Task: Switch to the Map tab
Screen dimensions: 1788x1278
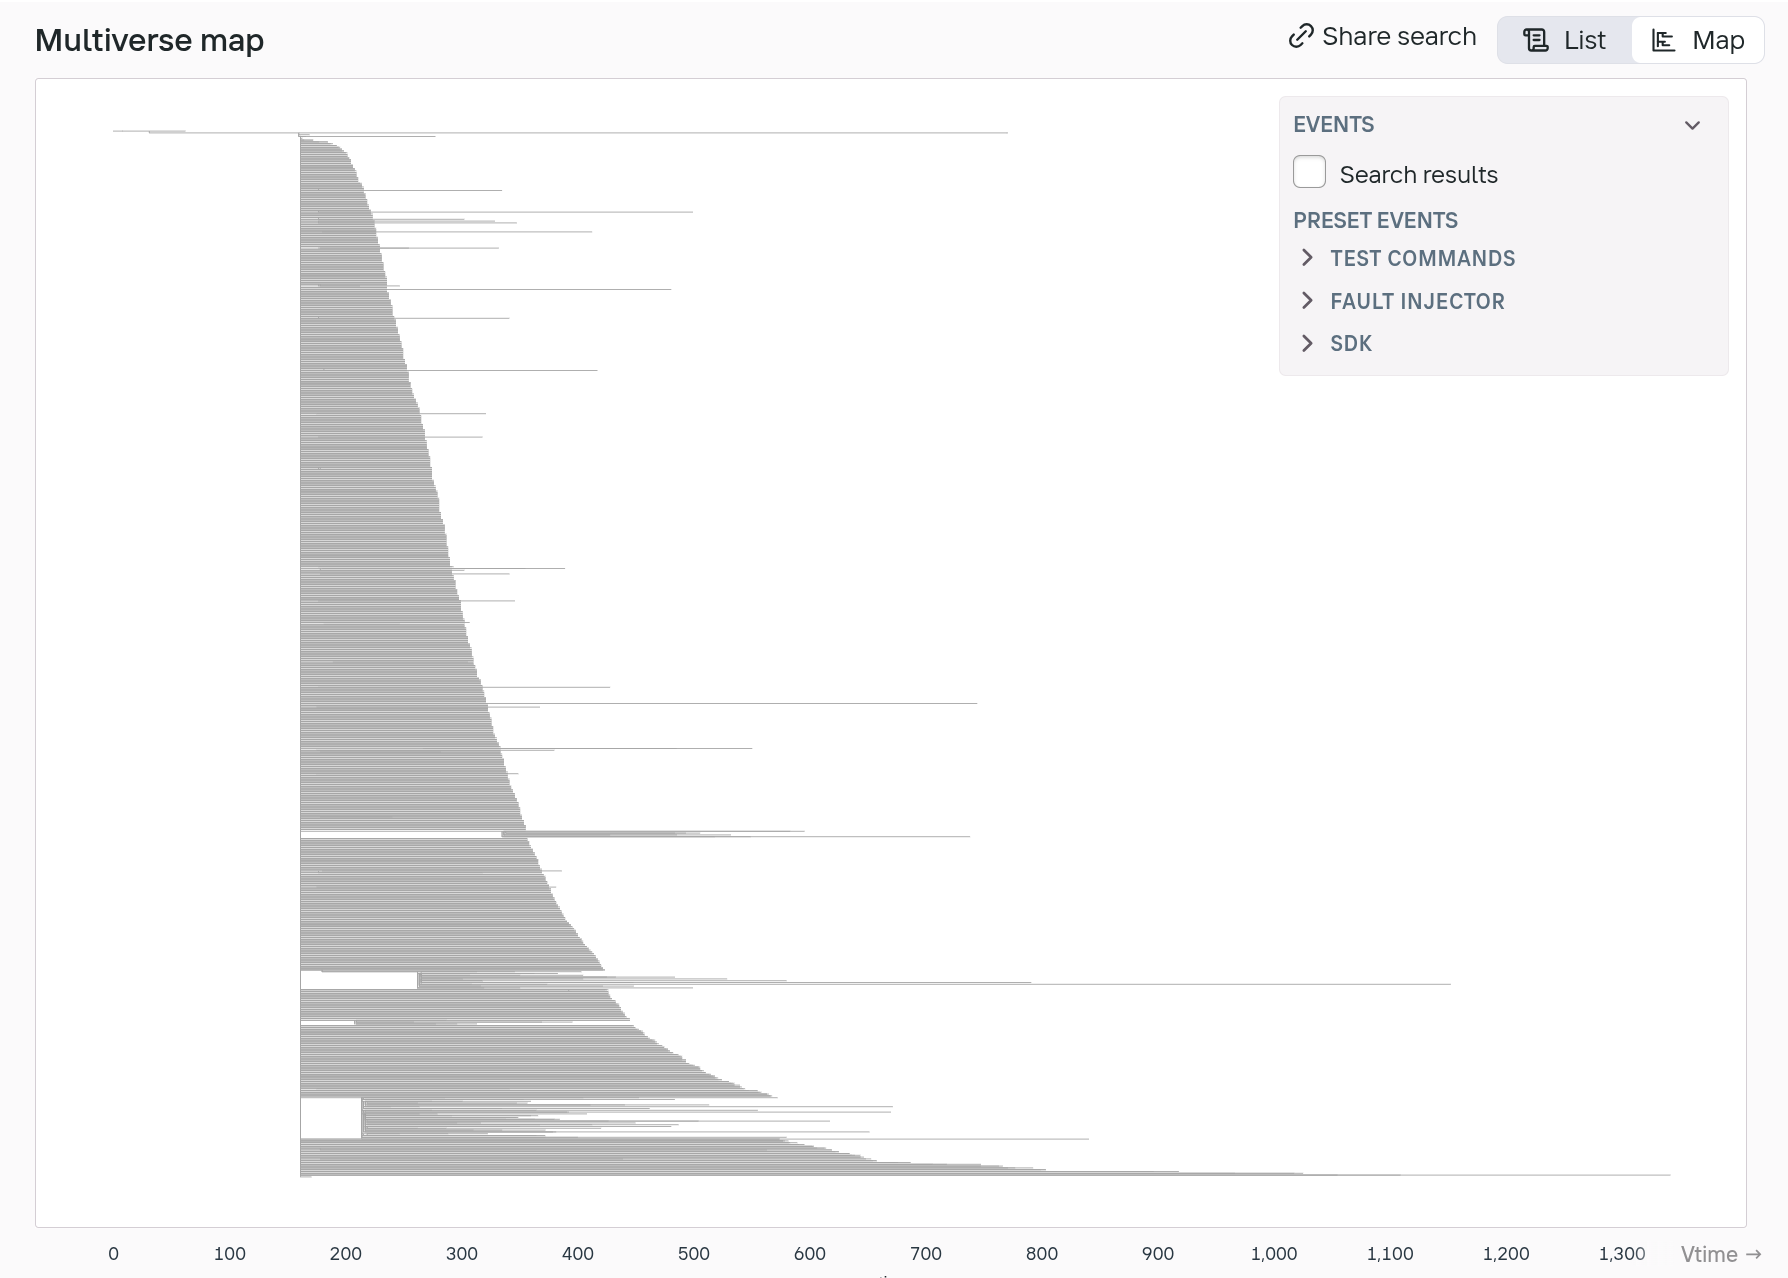Action: [x=1698, y=40]
